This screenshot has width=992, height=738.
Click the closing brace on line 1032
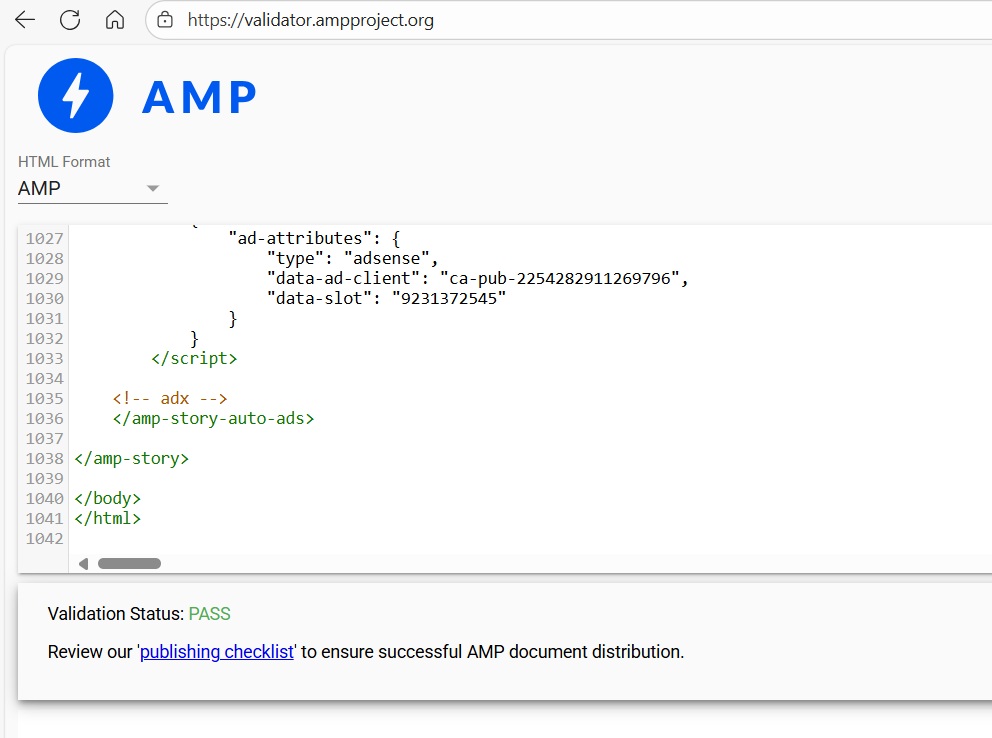tap(194, 338)
